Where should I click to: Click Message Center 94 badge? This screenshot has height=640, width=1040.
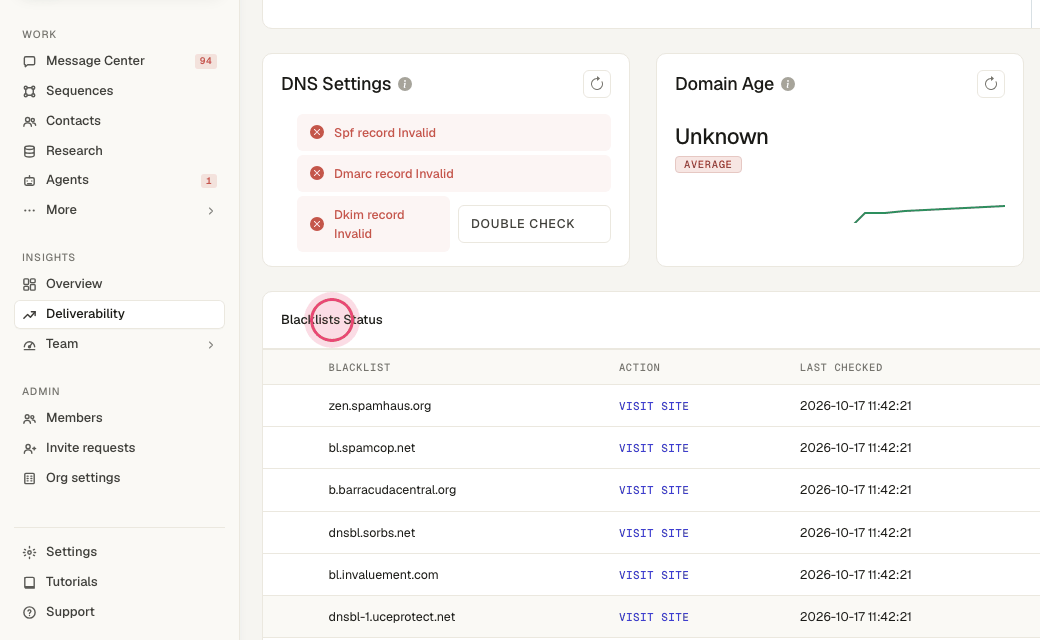(x=206, y=61)
